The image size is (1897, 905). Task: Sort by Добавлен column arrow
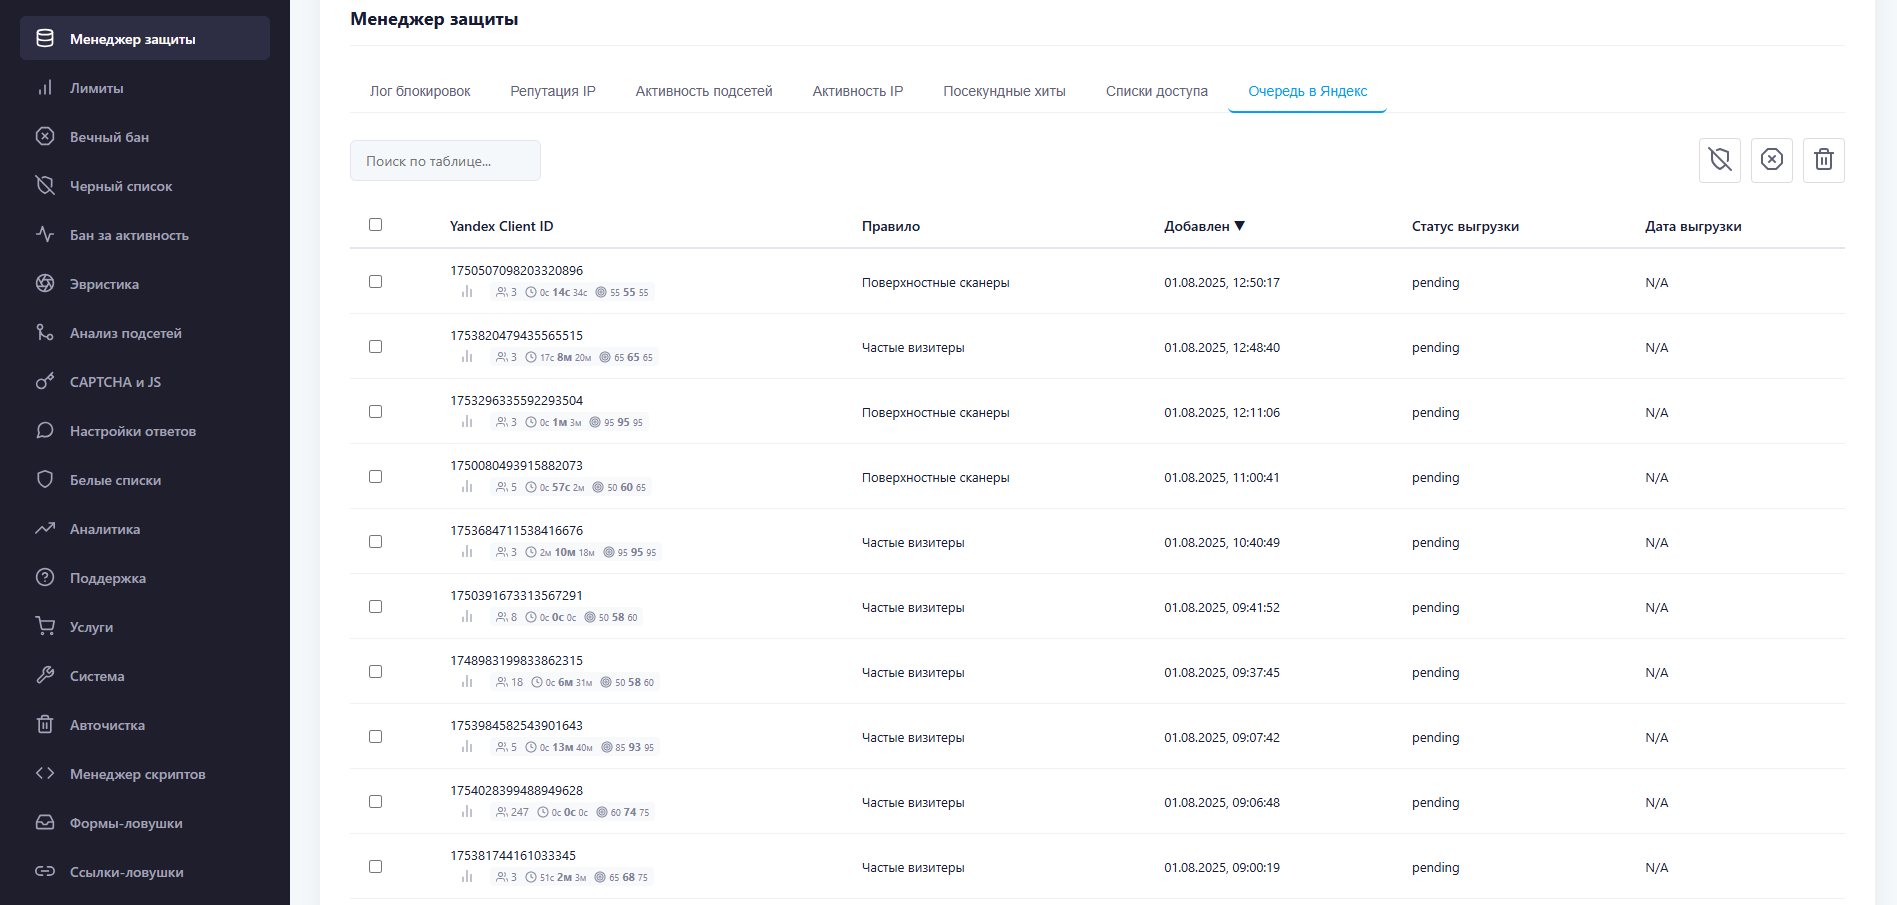(1239, 226)
